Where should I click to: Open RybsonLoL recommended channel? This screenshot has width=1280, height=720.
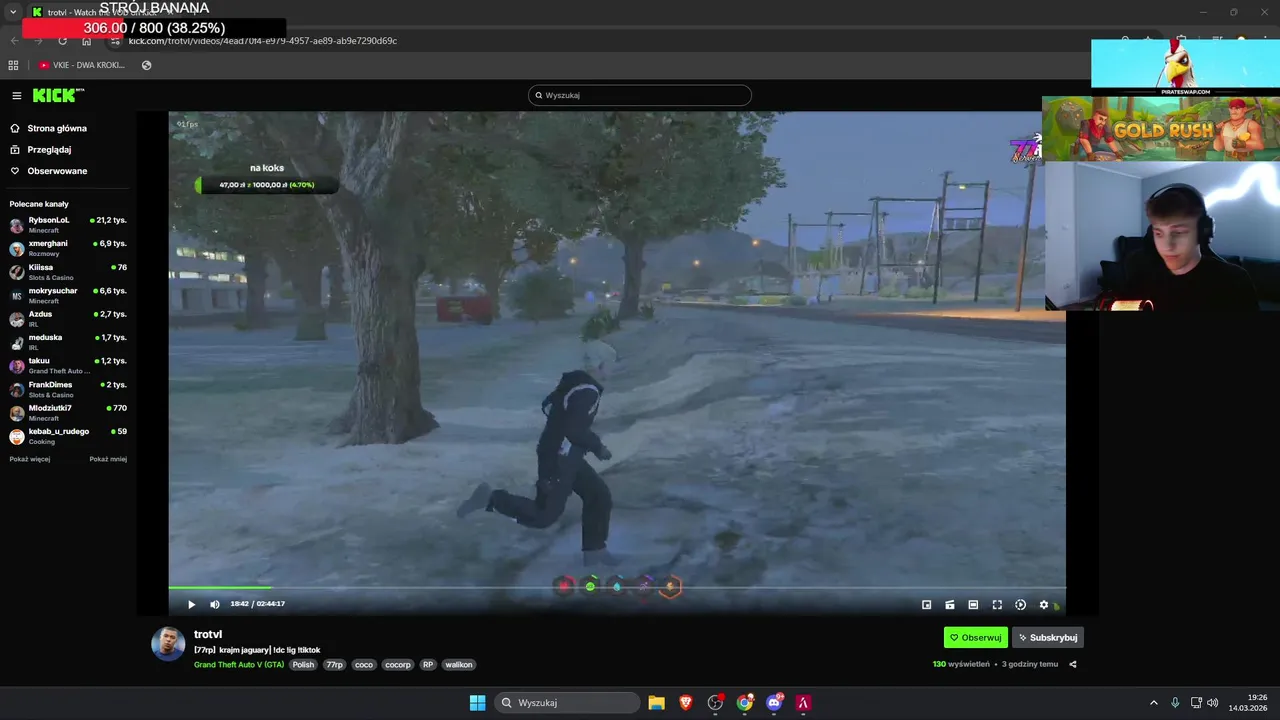[x=68, y=224]
